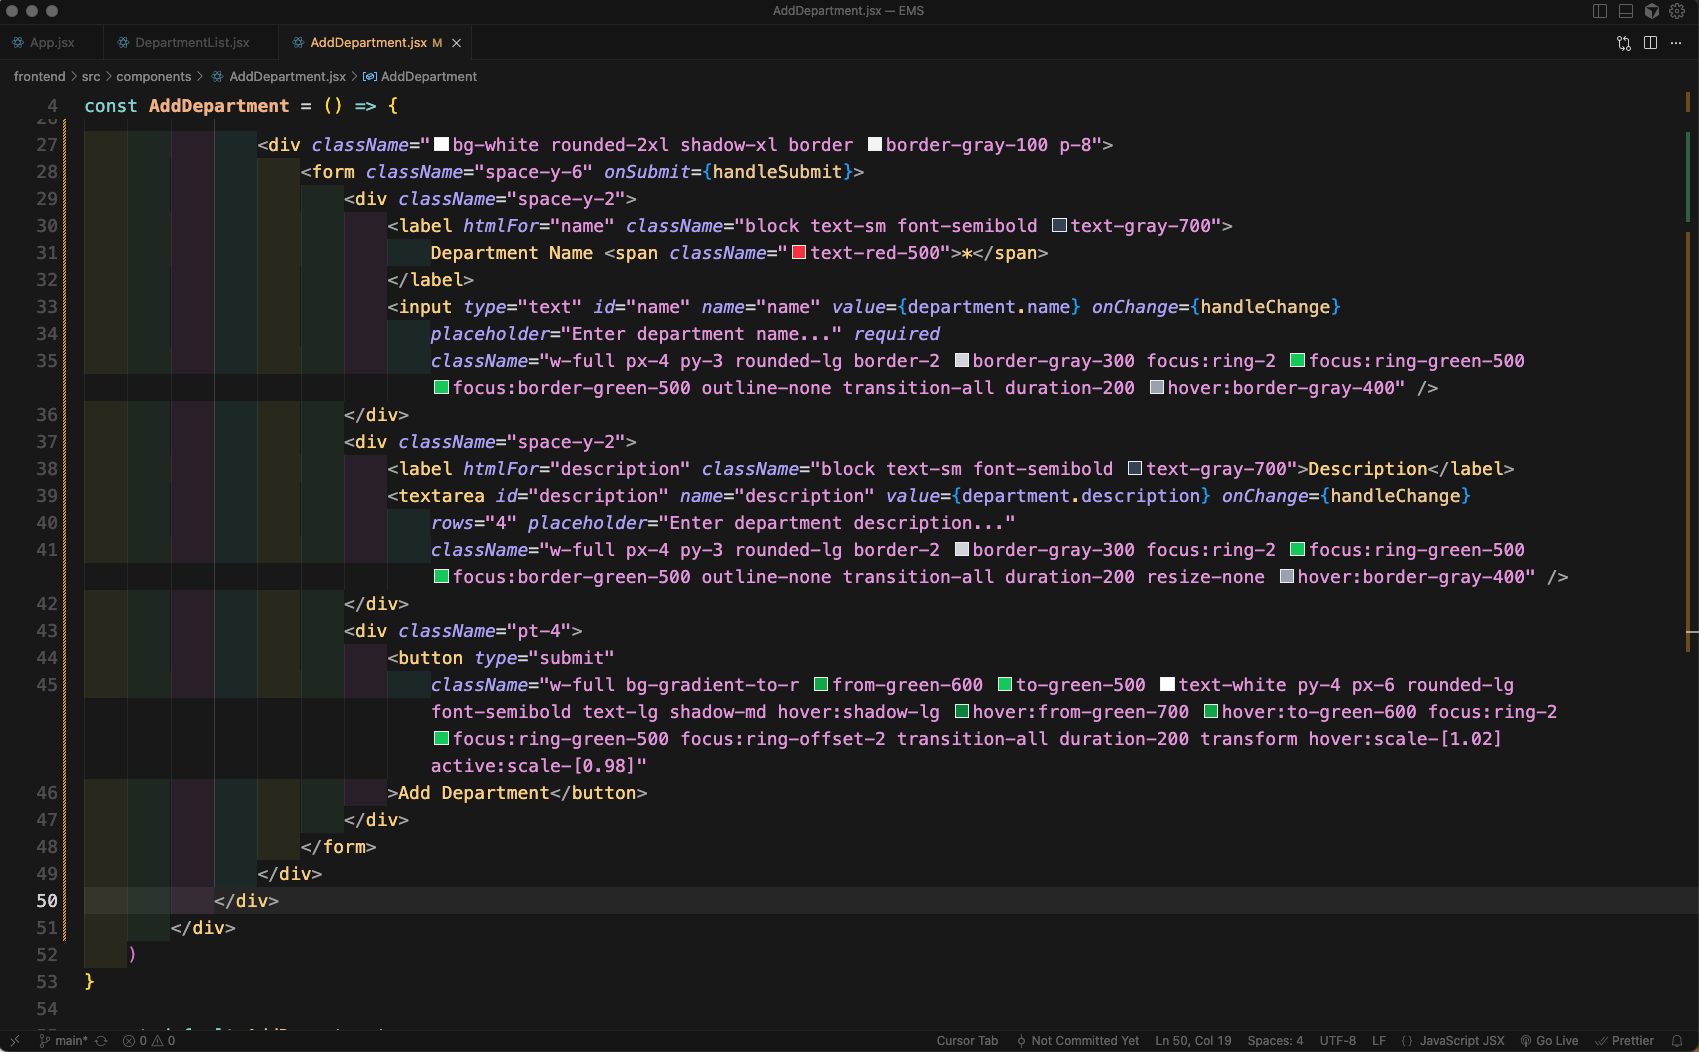Open the notifications bell

1677,1041
